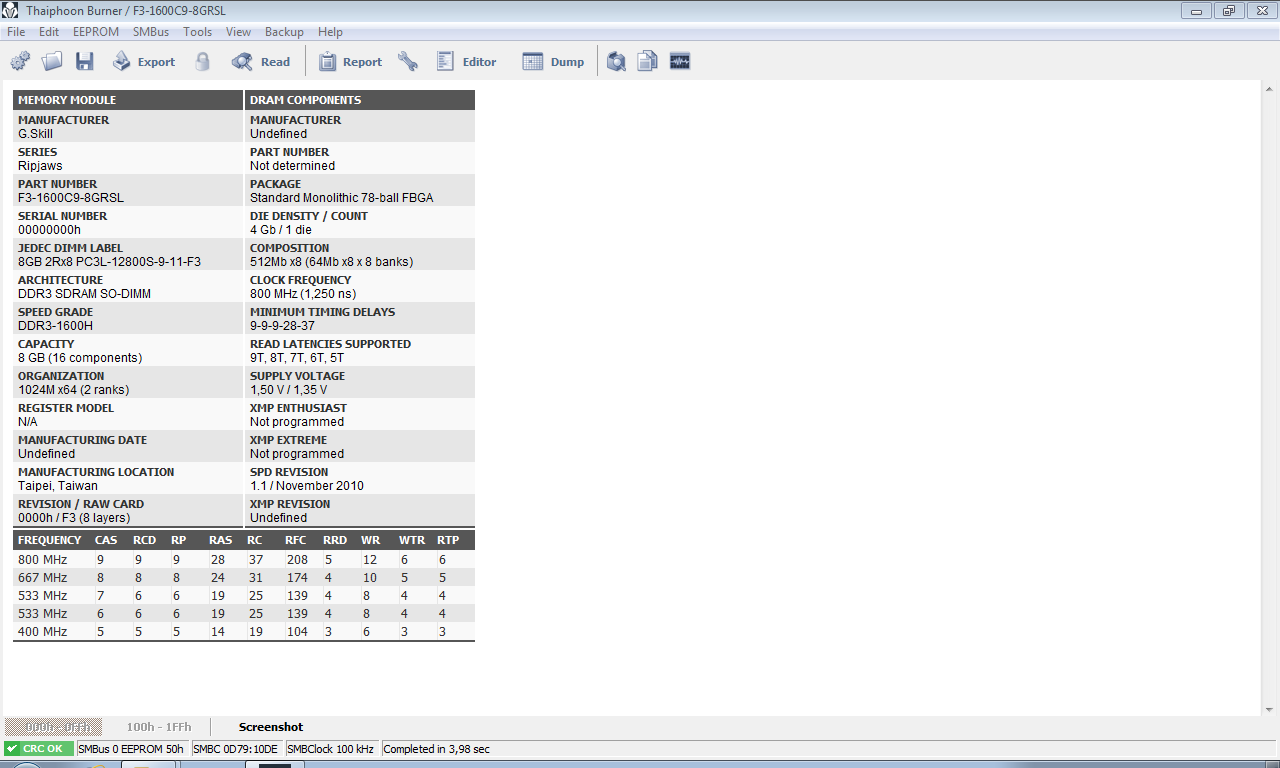The height and width of the screenshot is (768, 1280).
Task: Select the 667 MHz timing row
Action: [244, 578]
